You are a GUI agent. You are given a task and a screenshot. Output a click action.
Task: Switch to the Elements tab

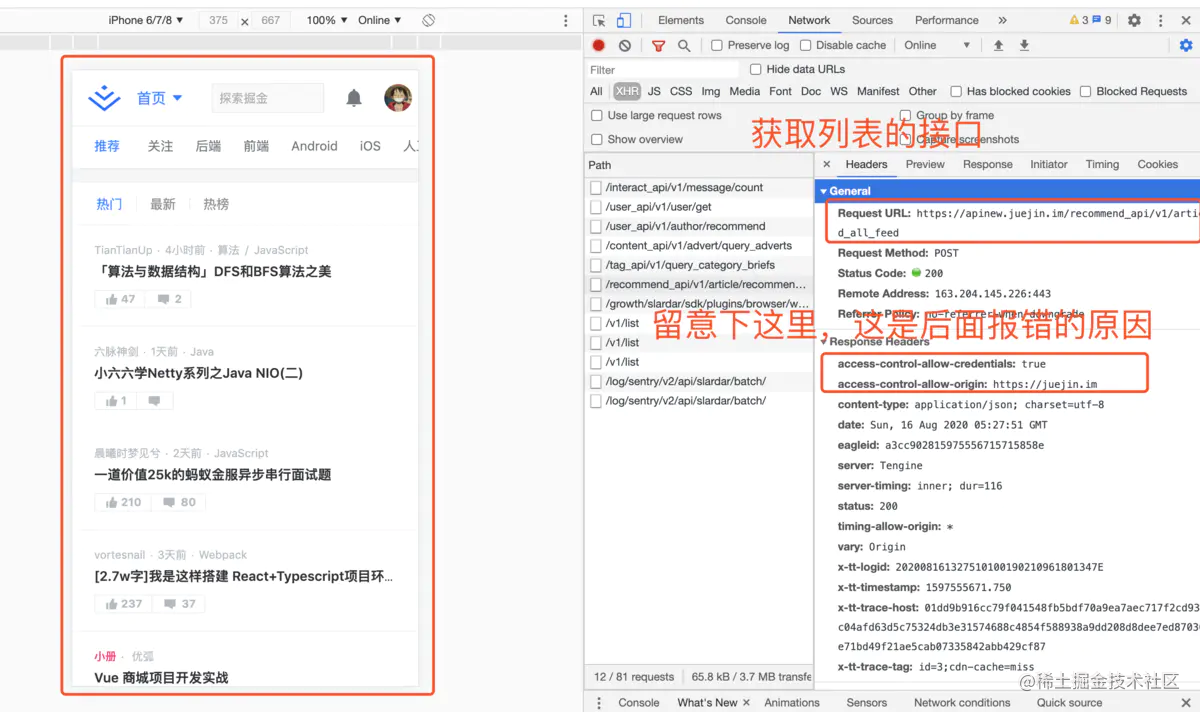(x=681, y=20)
